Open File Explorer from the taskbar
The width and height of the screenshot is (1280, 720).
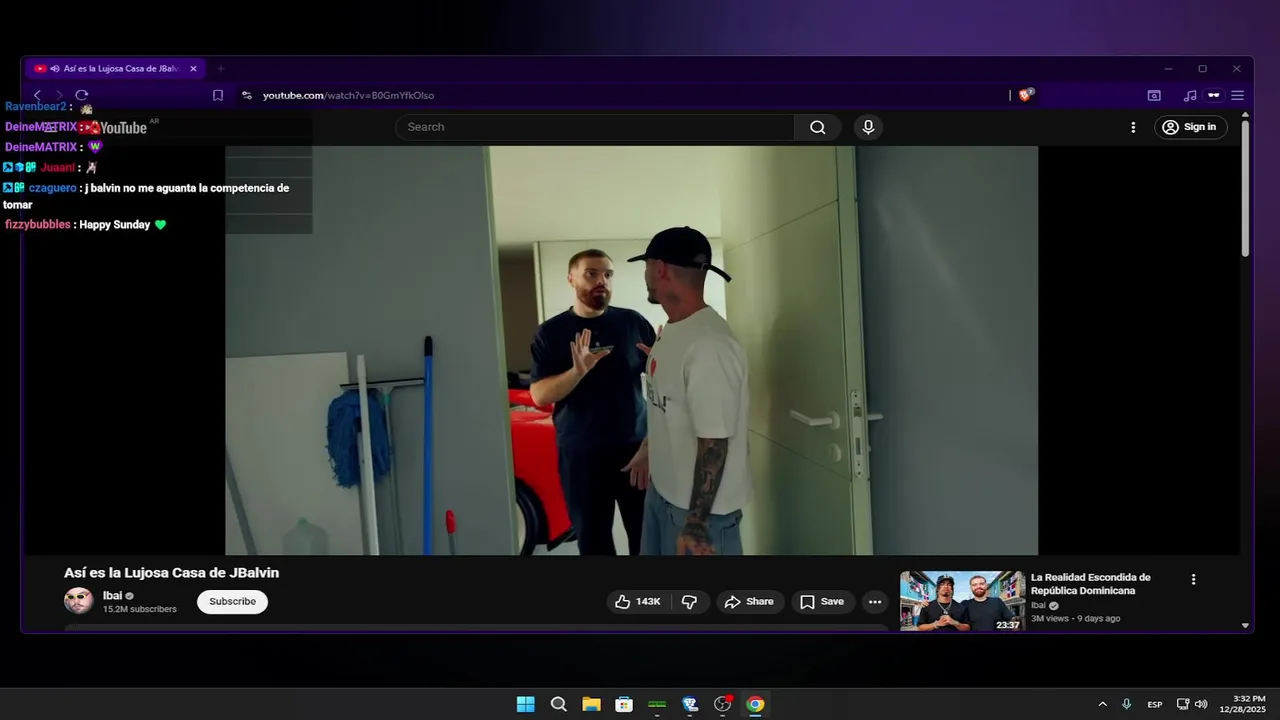click(x=591, y=704)
